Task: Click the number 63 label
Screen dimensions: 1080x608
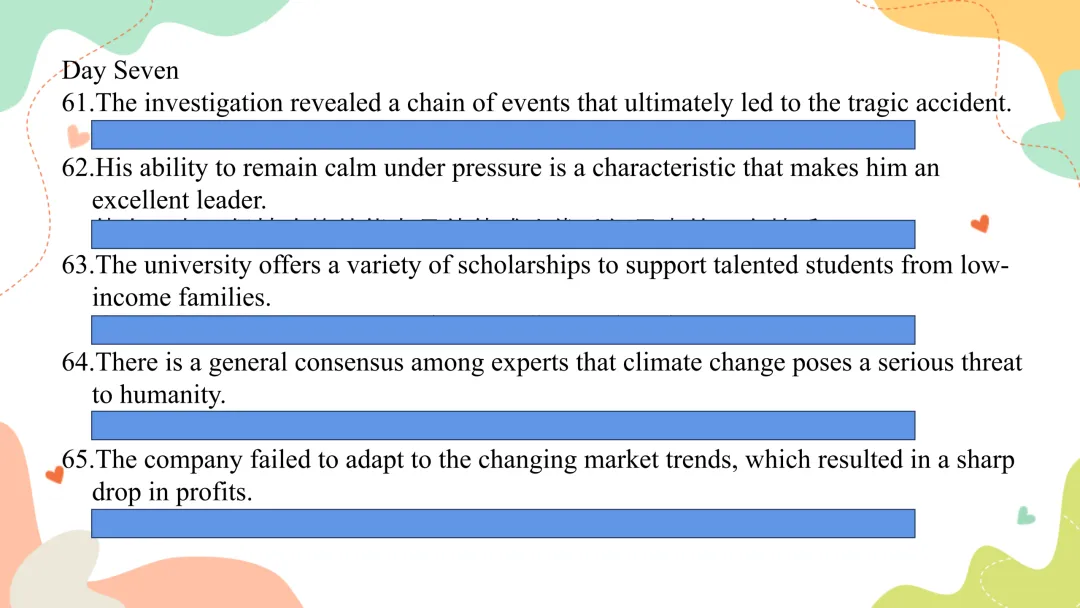Action: [77, 265]
